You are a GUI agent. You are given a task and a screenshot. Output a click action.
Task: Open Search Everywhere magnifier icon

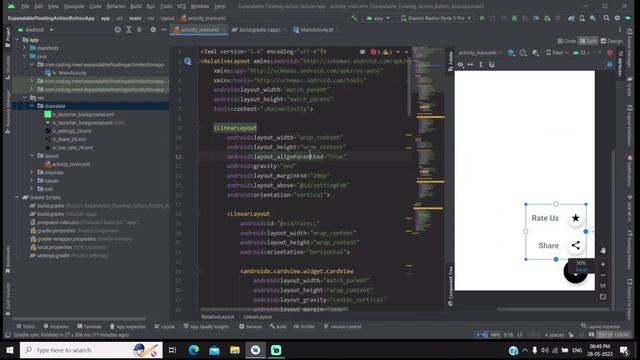pos(607,18)
